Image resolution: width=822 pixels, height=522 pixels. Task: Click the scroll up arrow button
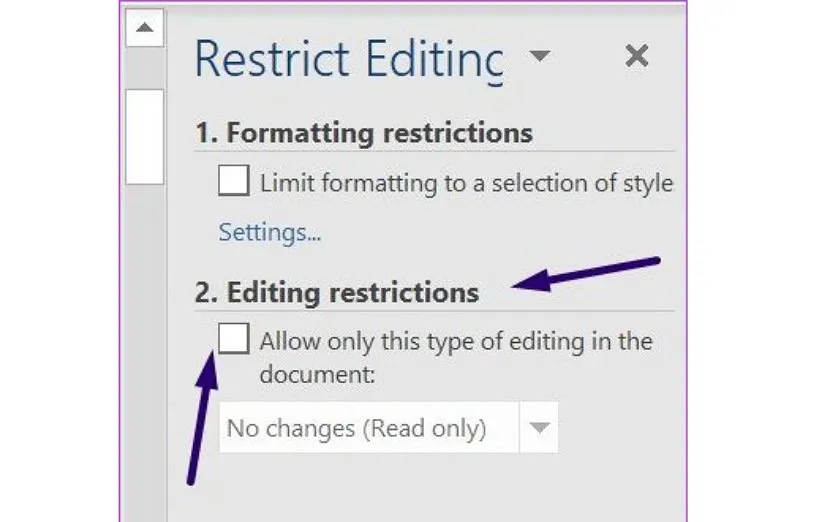point(145,29)
